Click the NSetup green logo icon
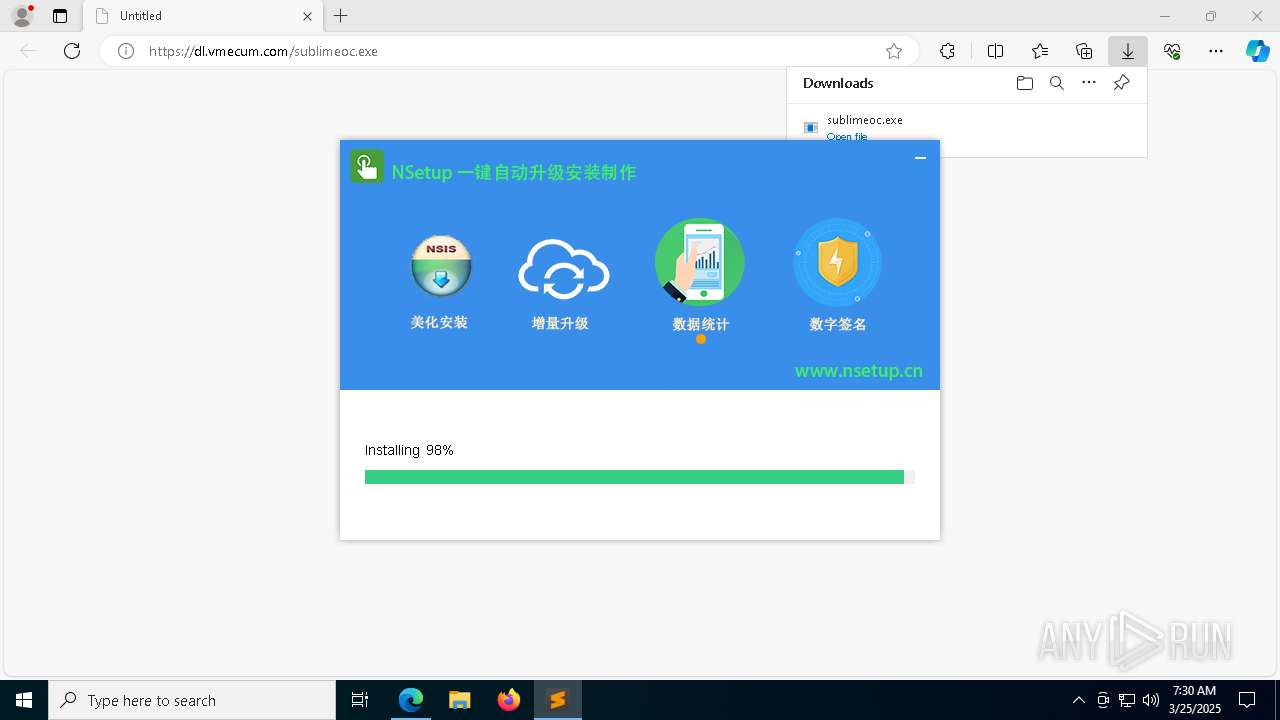This screenshot has height=720, width=1280. point(367,166)
